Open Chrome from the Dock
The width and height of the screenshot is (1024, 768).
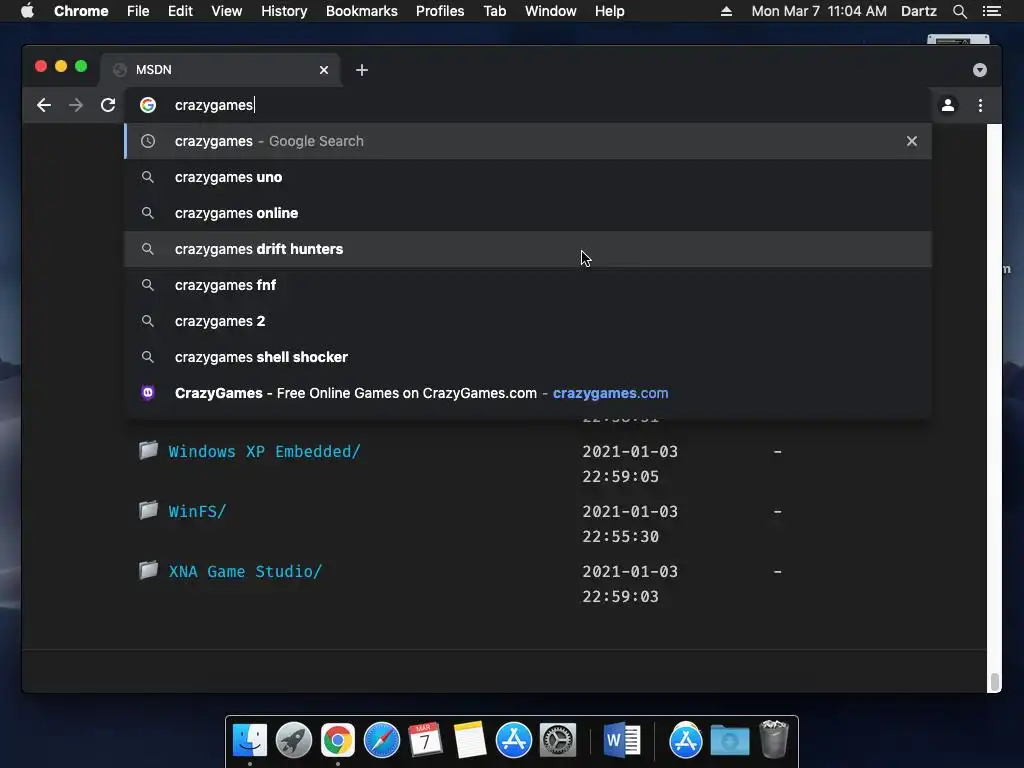(338, 741)
